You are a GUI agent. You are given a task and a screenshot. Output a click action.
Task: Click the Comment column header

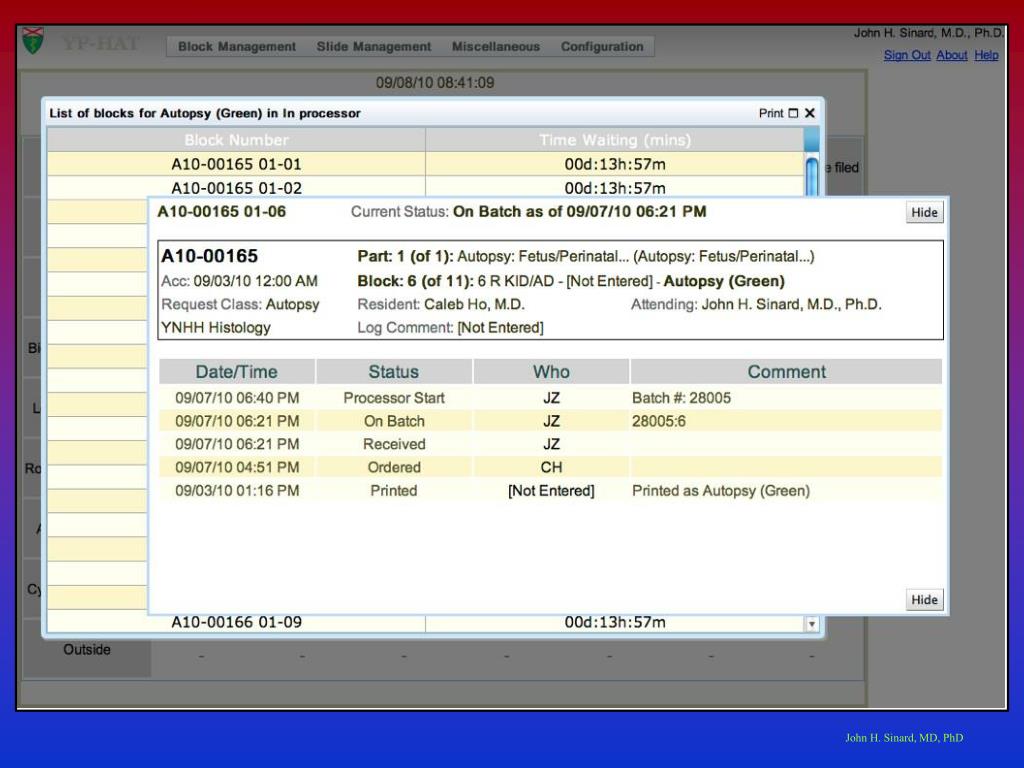click(x=786, y=372)
